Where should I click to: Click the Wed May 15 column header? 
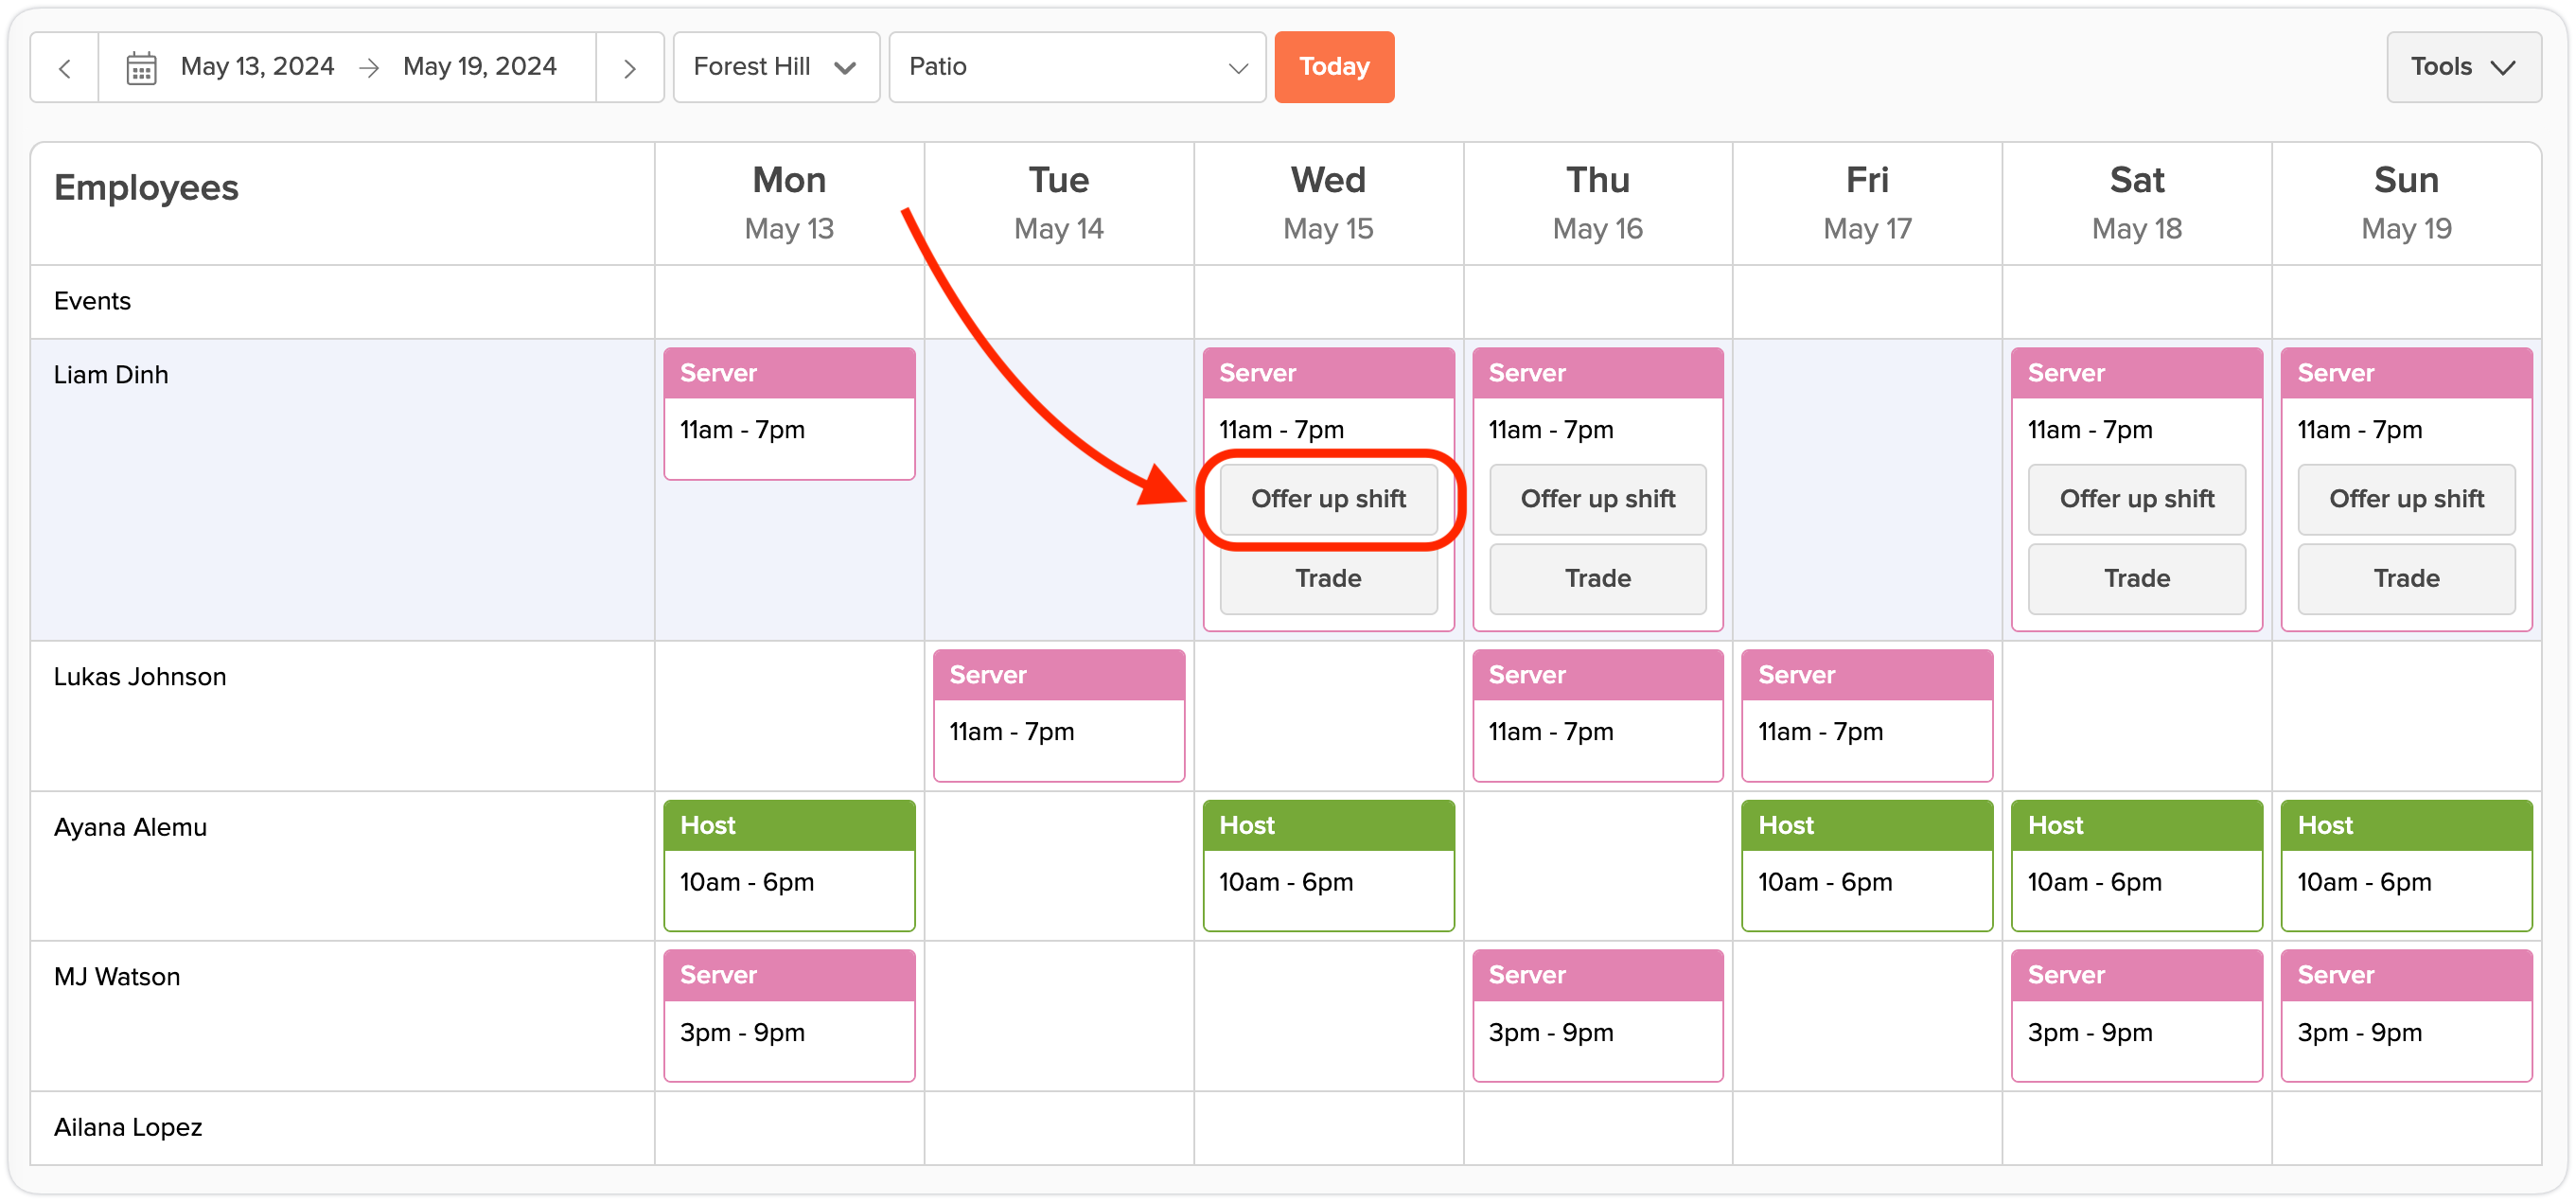coord(1327,203)
